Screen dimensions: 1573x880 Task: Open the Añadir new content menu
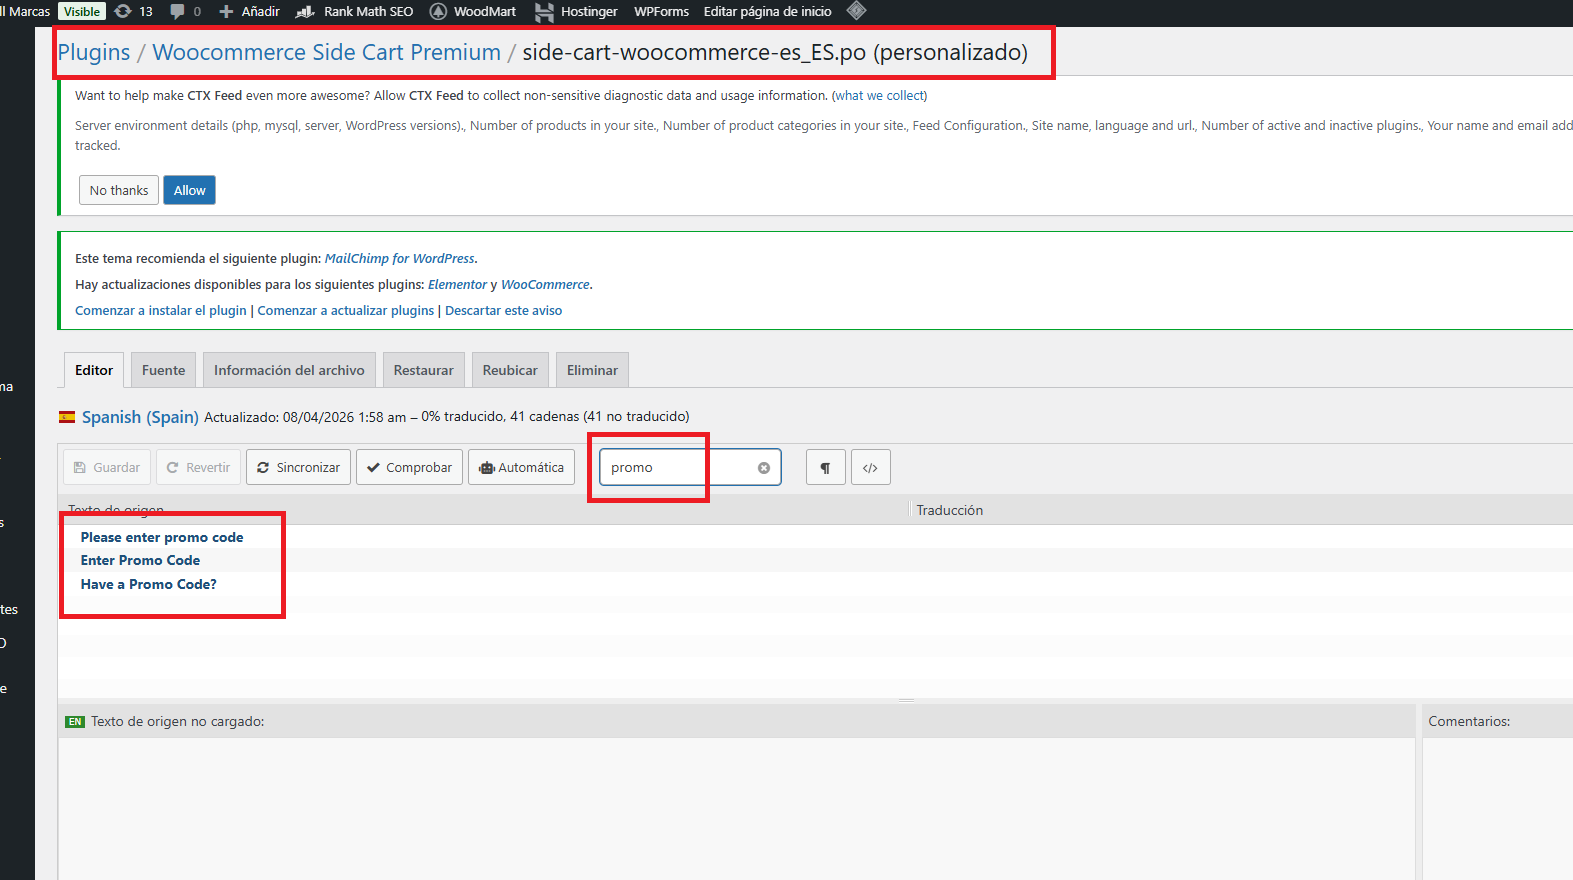(x=249, y=11)
